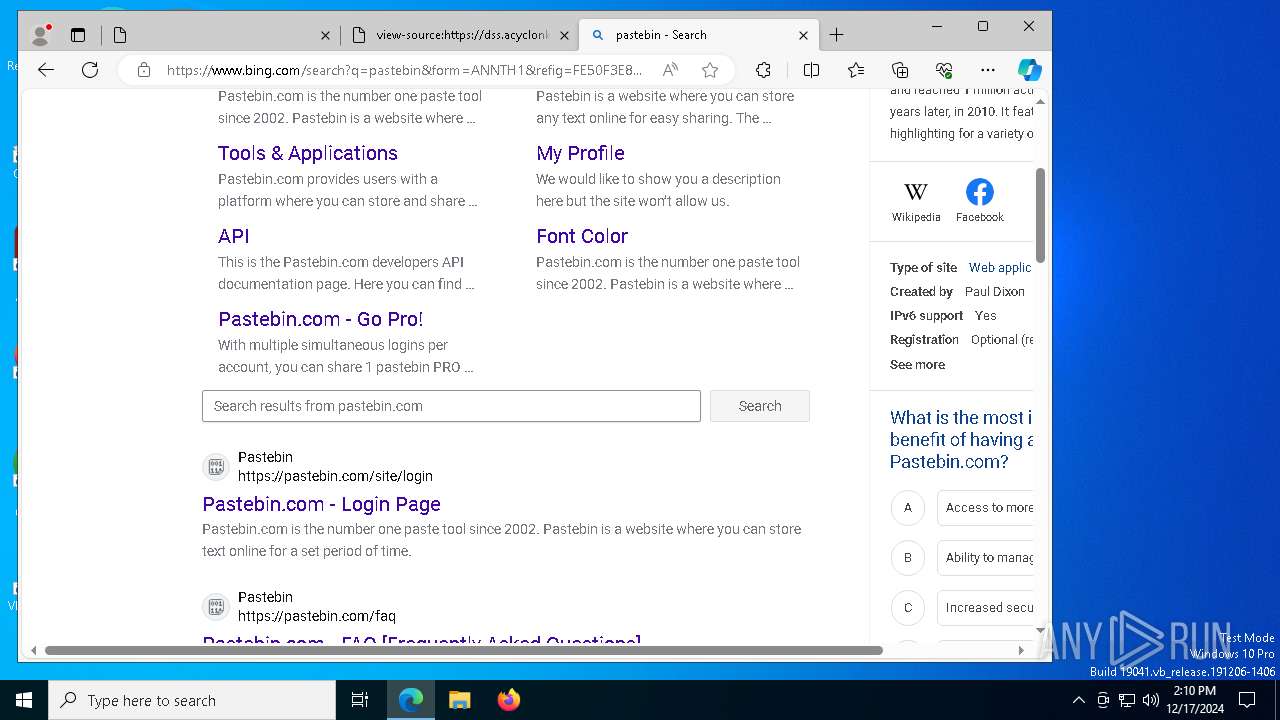
Task: Open the My Profile link
Action: point(580,153)
